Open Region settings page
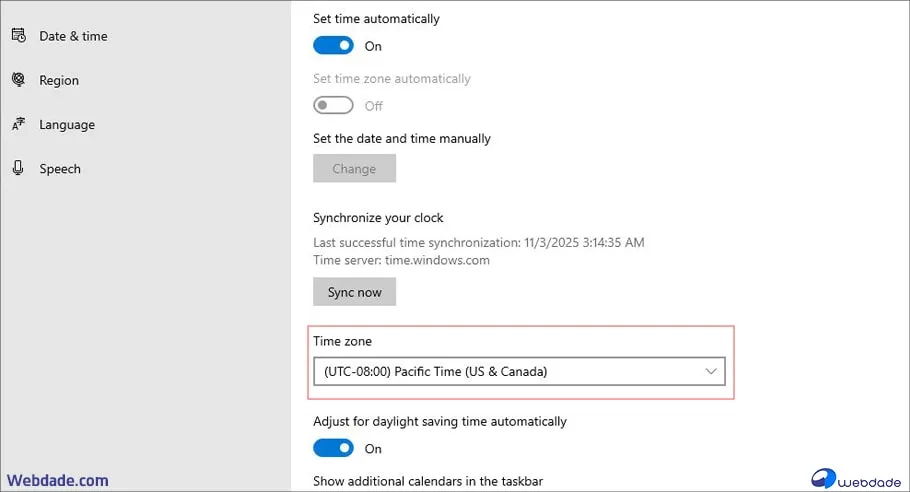This screenshot has height=492, width=910. pos(59,80)
